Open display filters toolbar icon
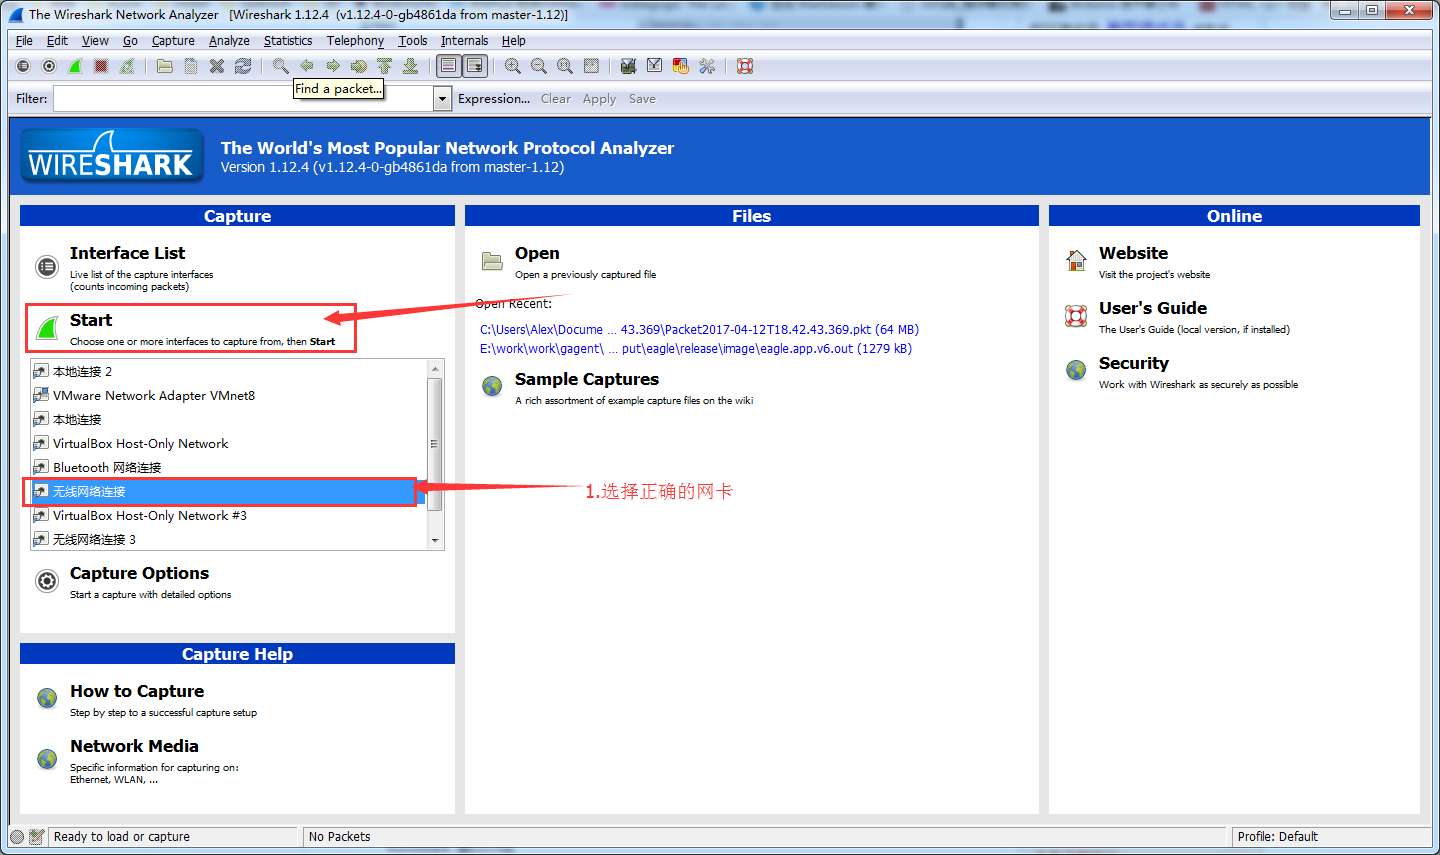 pos(654,66)
